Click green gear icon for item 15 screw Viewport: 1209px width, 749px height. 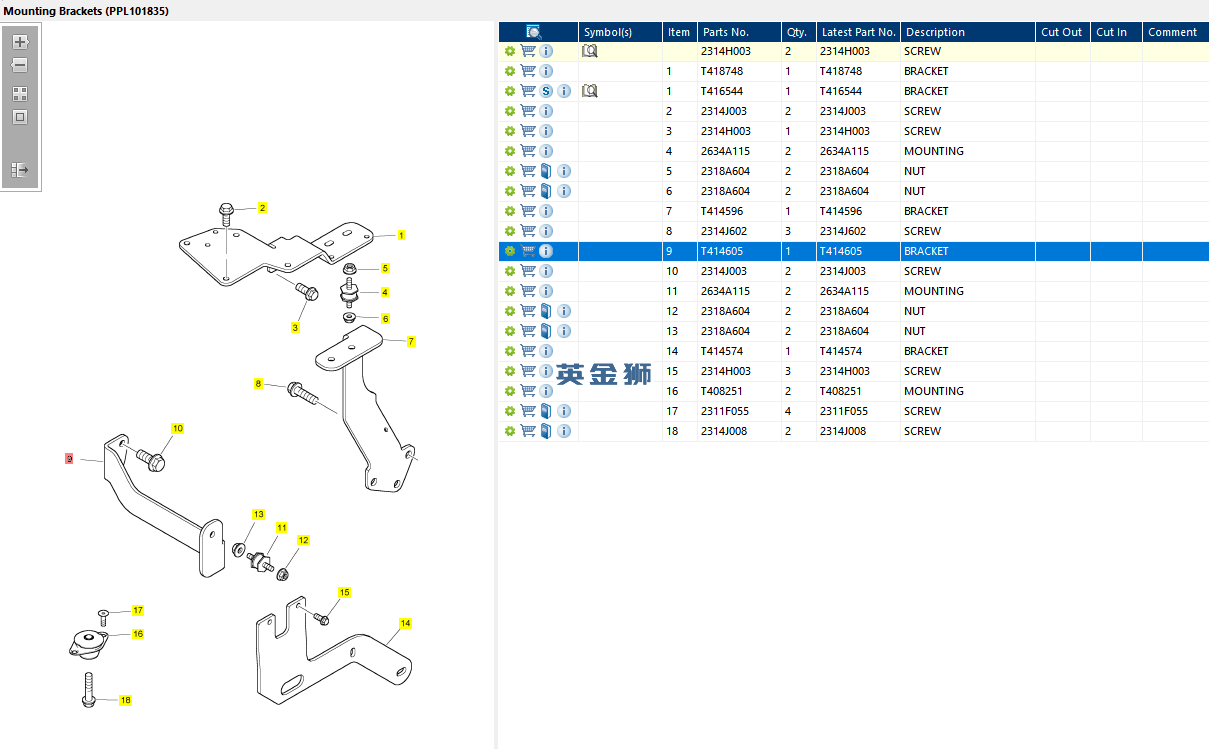(x=510, y=371)
